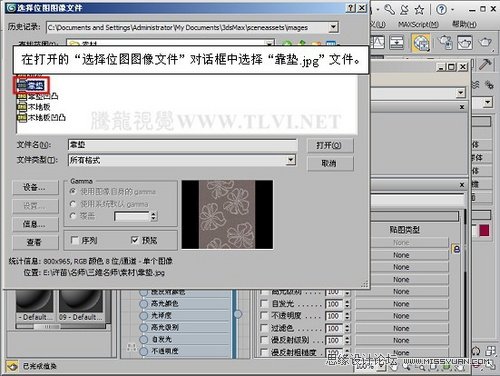Select the 靠垫 file in the list
500x376 pixels.
click(31, 86)
